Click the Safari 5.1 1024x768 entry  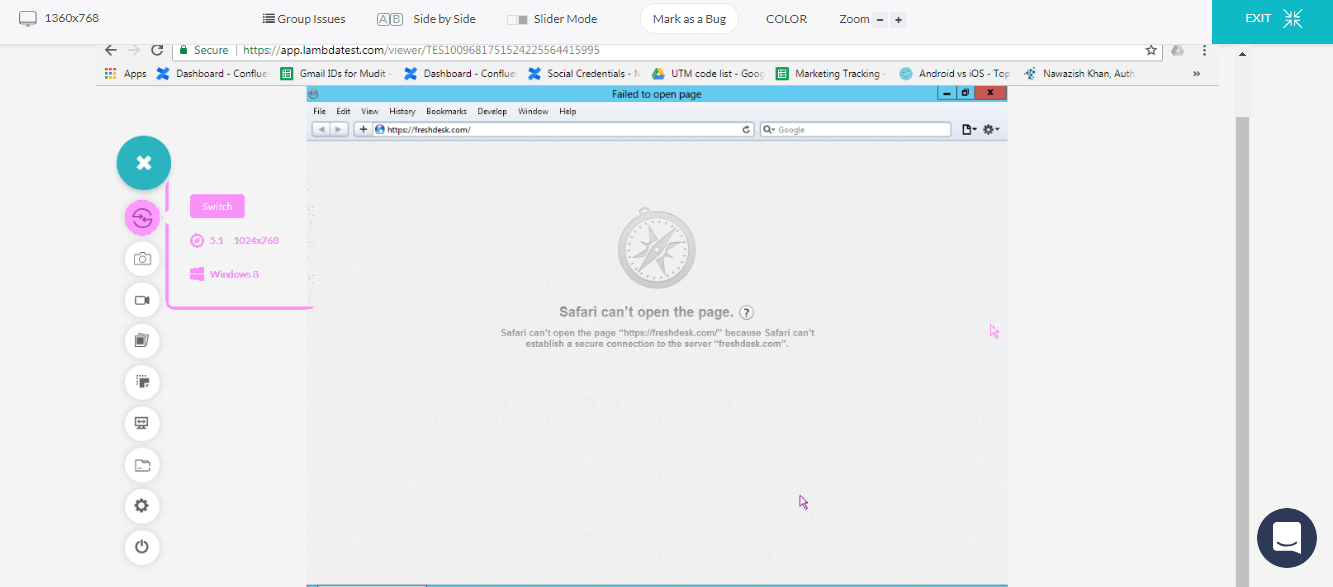pos(235,240)
